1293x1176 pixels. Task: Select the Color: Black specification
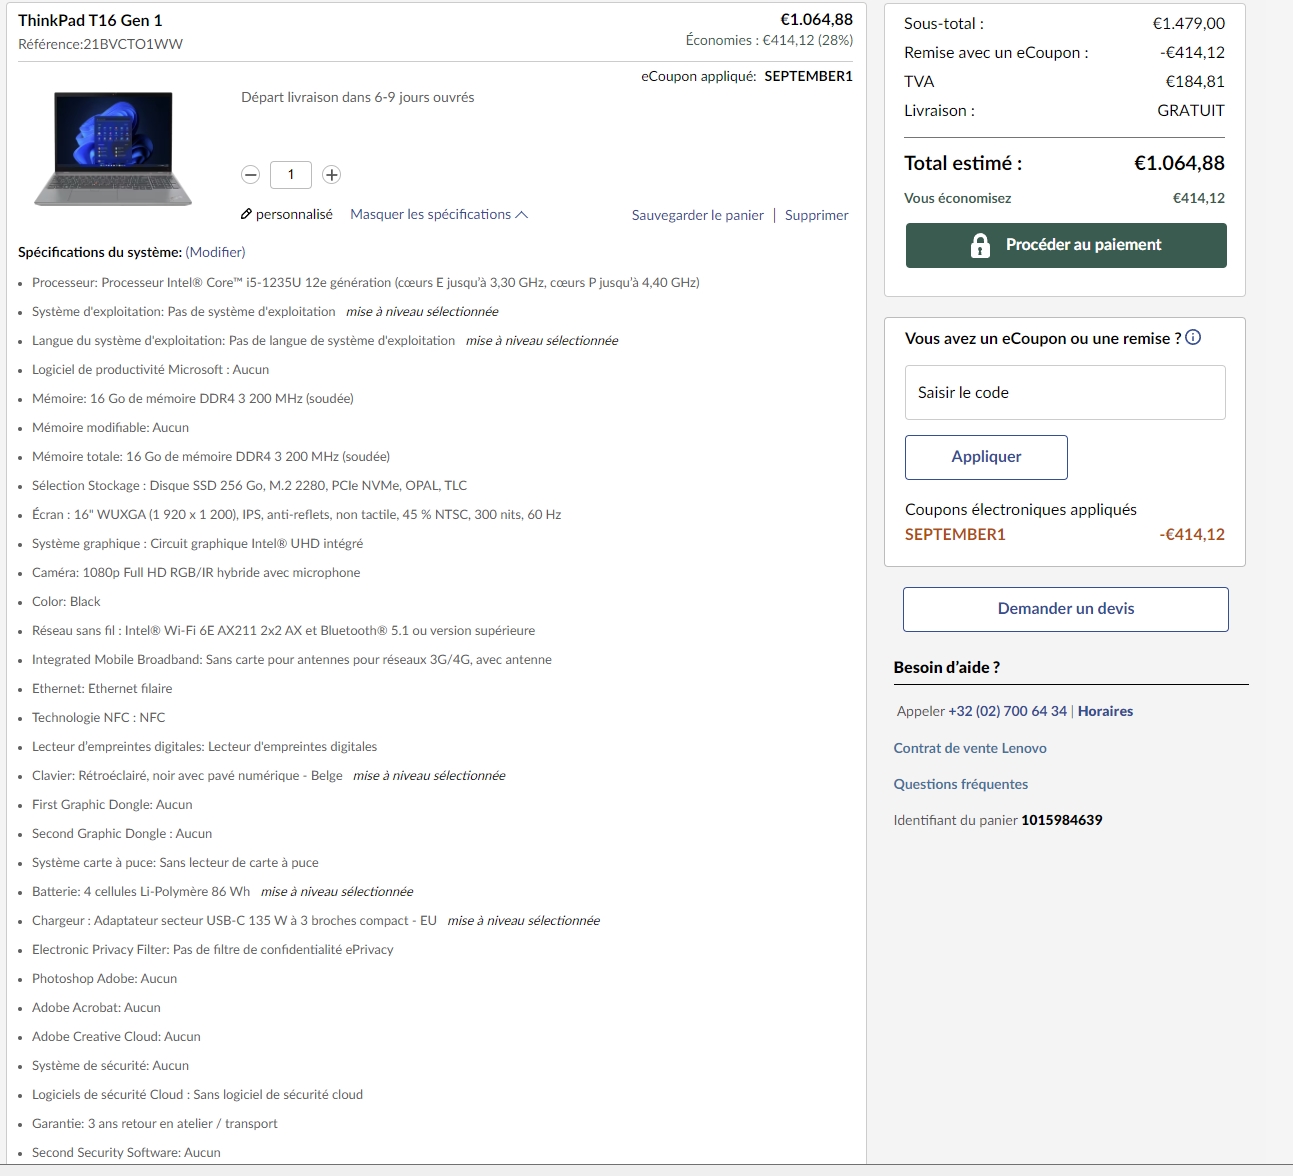(66, 602)
